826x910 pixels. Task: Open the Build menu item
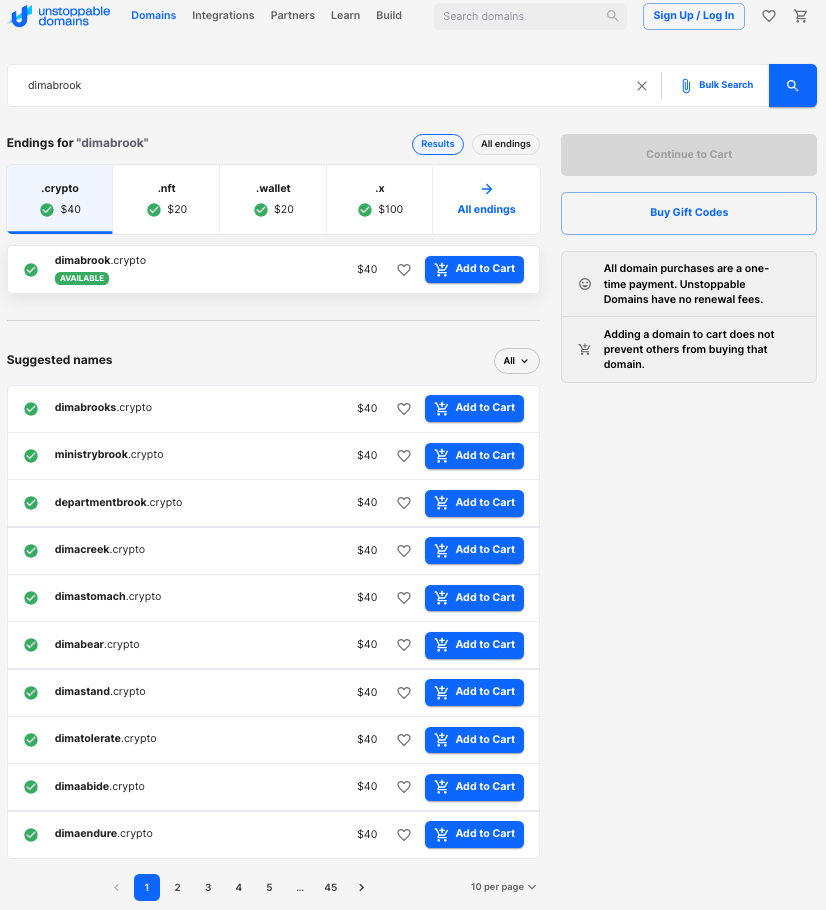[389, 16]
